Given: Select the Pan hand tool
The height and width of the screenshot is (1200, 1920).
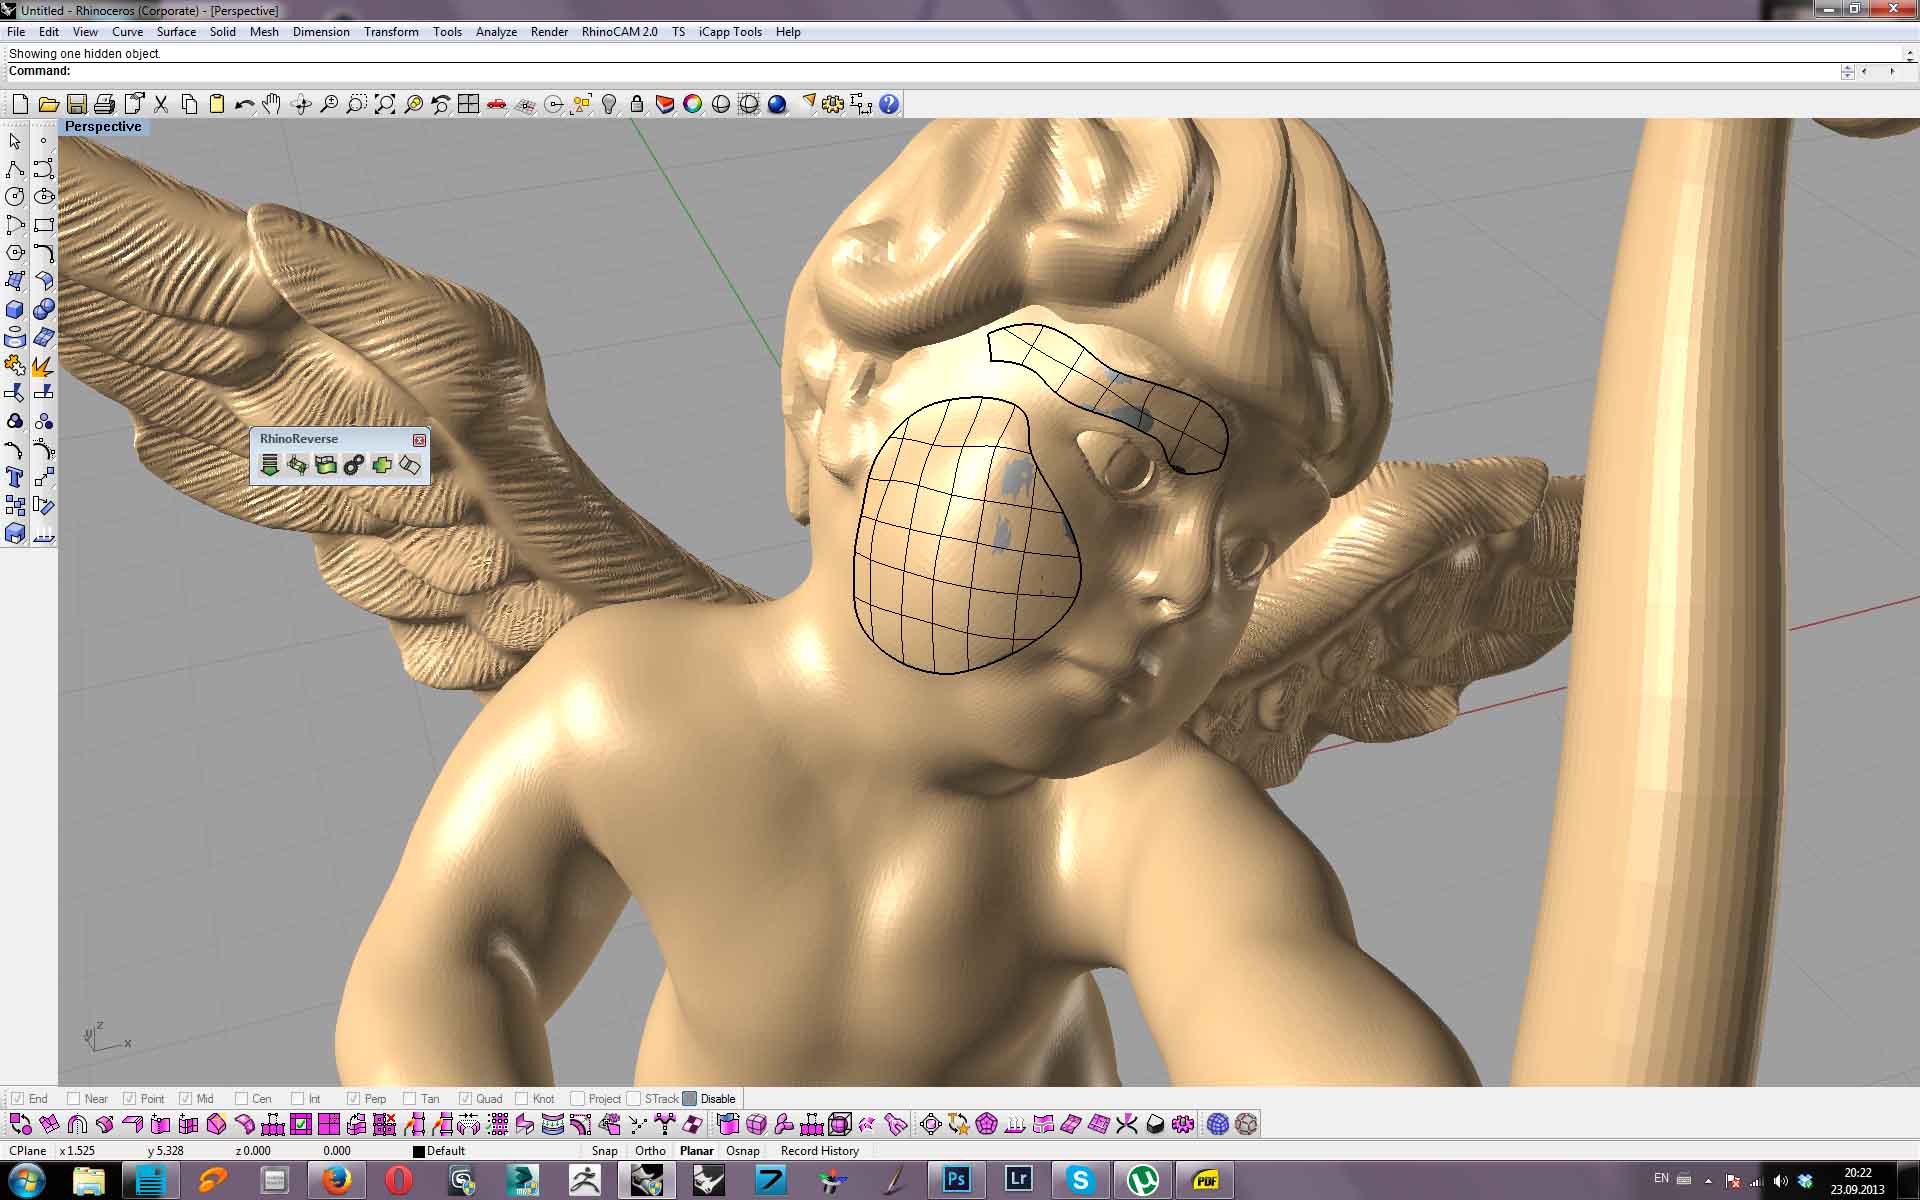Looking at the screenshot, I should tap(272, 104).
